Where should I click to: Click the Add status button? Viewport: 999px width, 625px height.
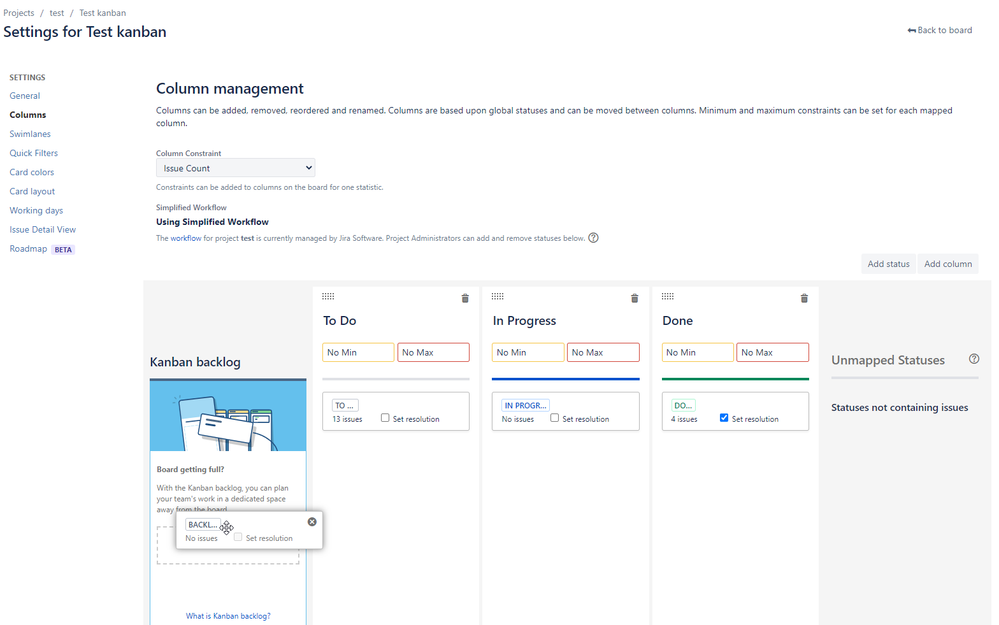pos(888,264)
